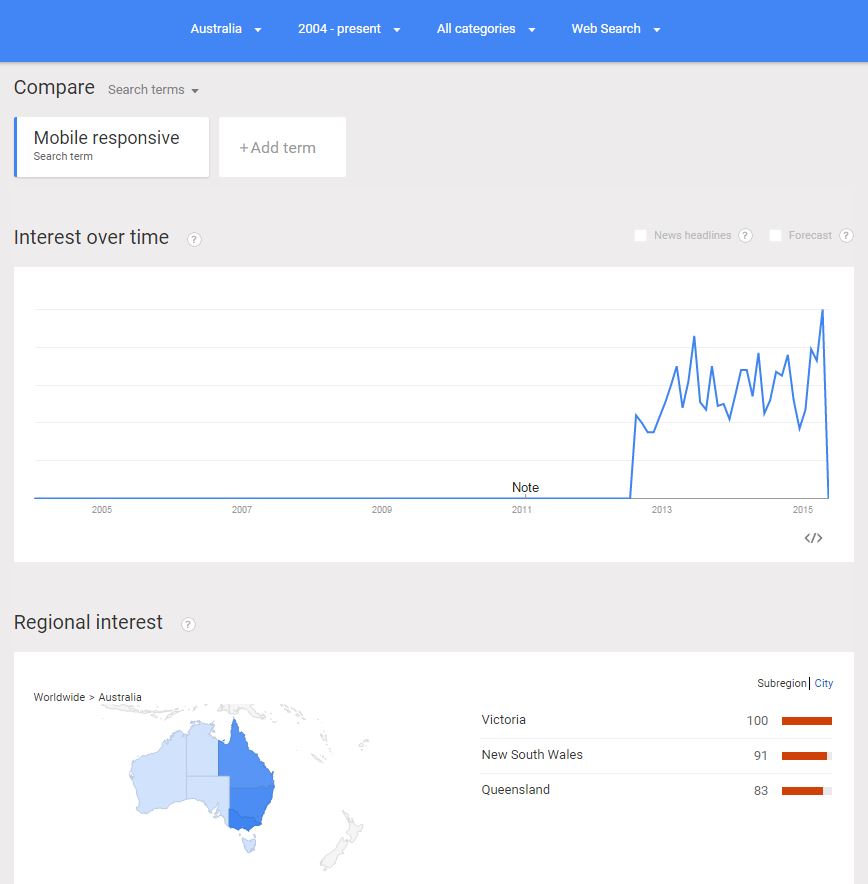Expand the Search terms compare dropdown

point(152,90)
